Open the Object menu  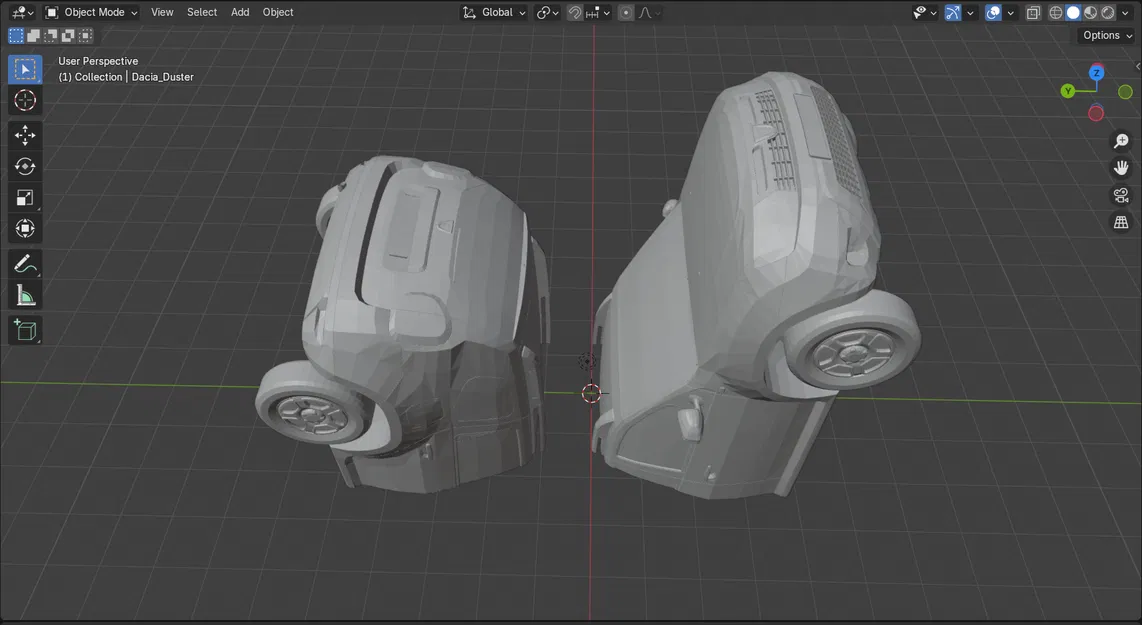click(x=277, y=12)
